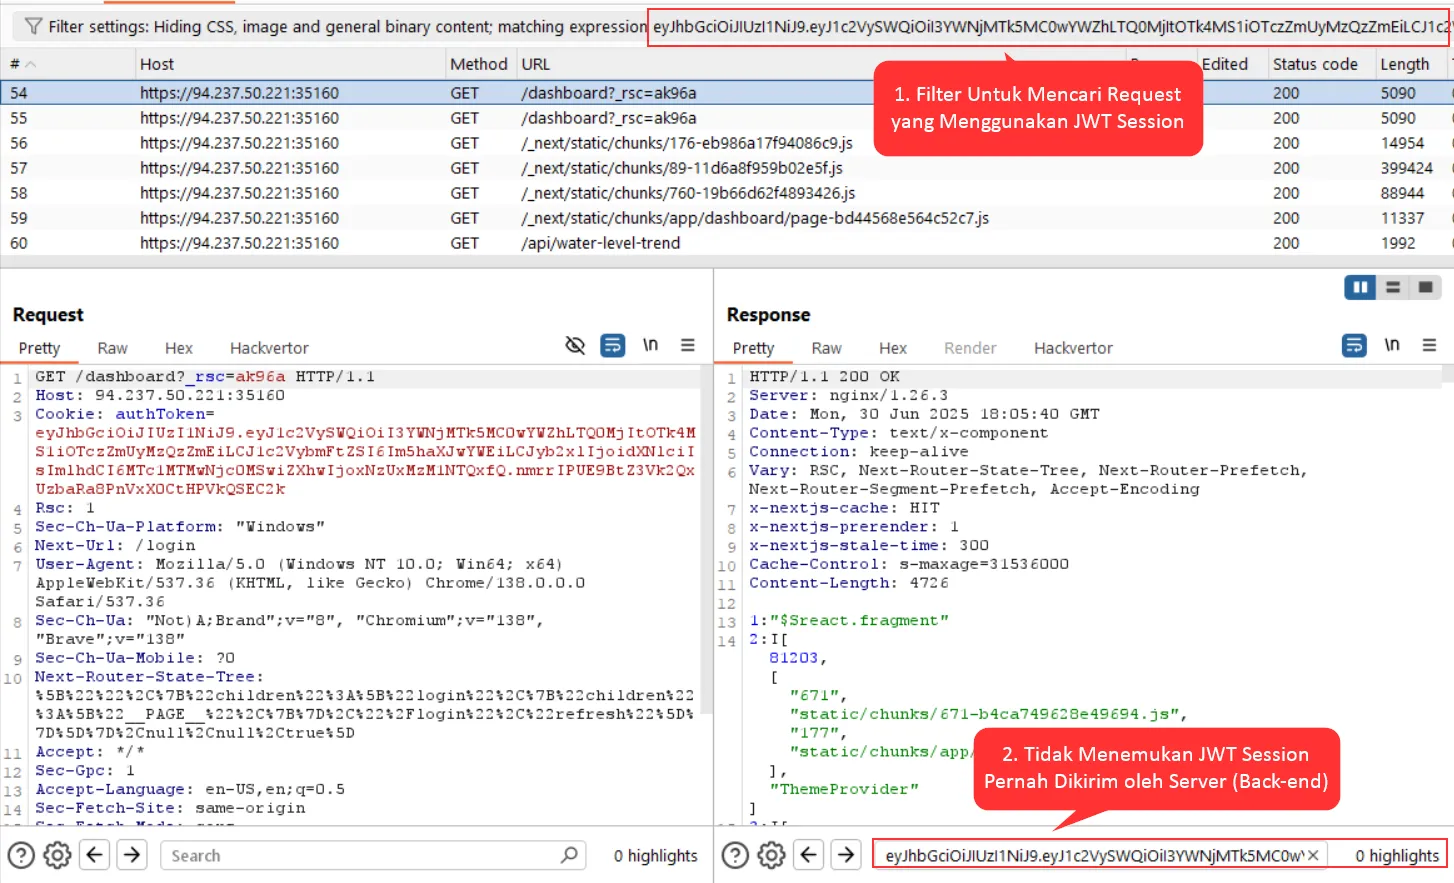Open the Response Raw tab
The height and width of the screenshot is (883, 1454).
(826, 348)
